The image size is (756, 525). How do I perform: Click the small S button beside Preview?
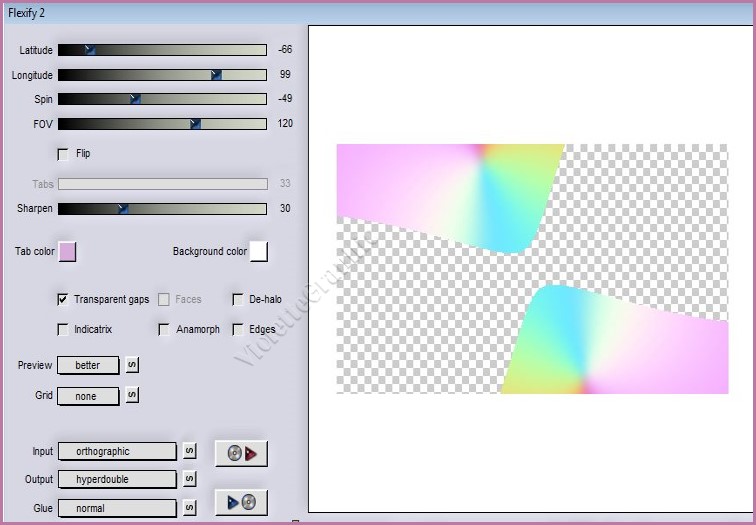[131, 365]
